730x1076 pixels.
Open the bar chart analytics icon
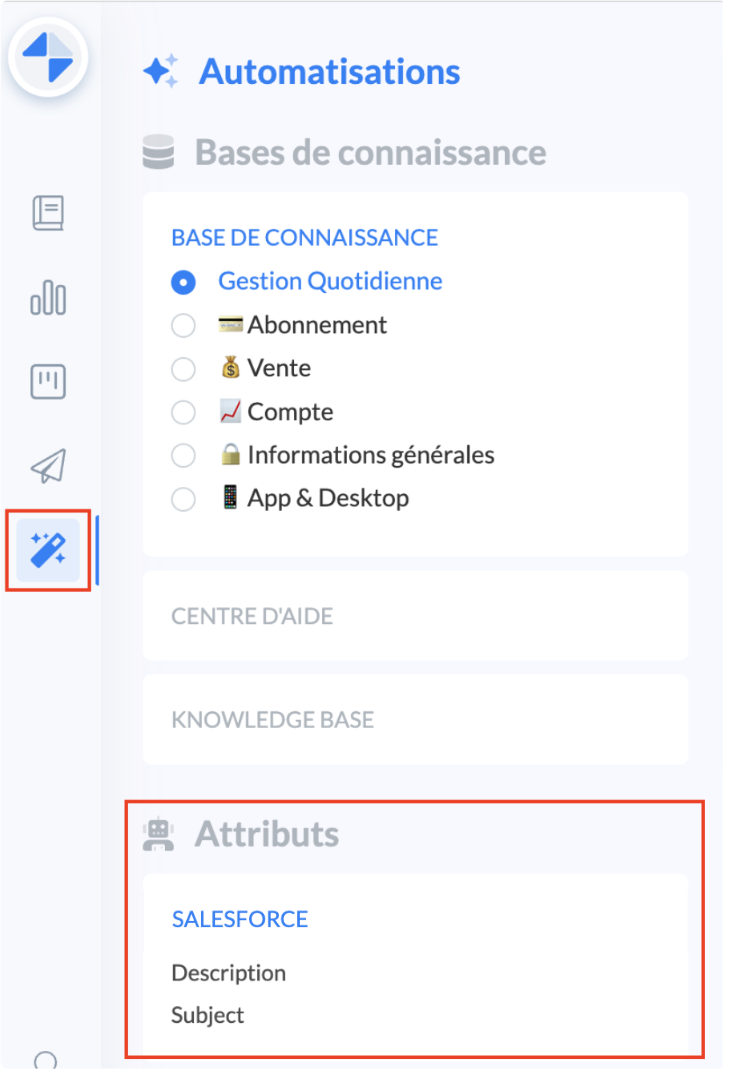coord(48,298)
